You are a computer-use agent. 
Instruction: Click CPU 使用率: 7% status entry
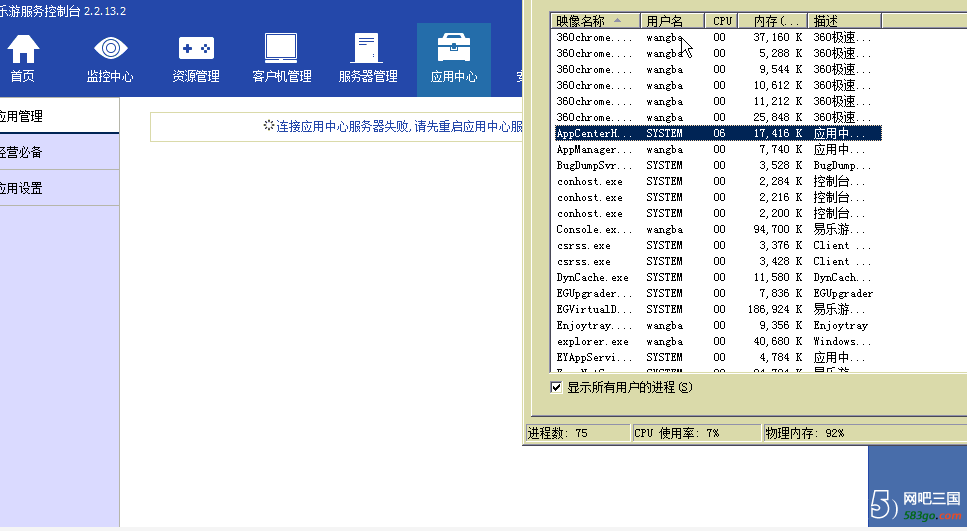click(x=696, y=433)
